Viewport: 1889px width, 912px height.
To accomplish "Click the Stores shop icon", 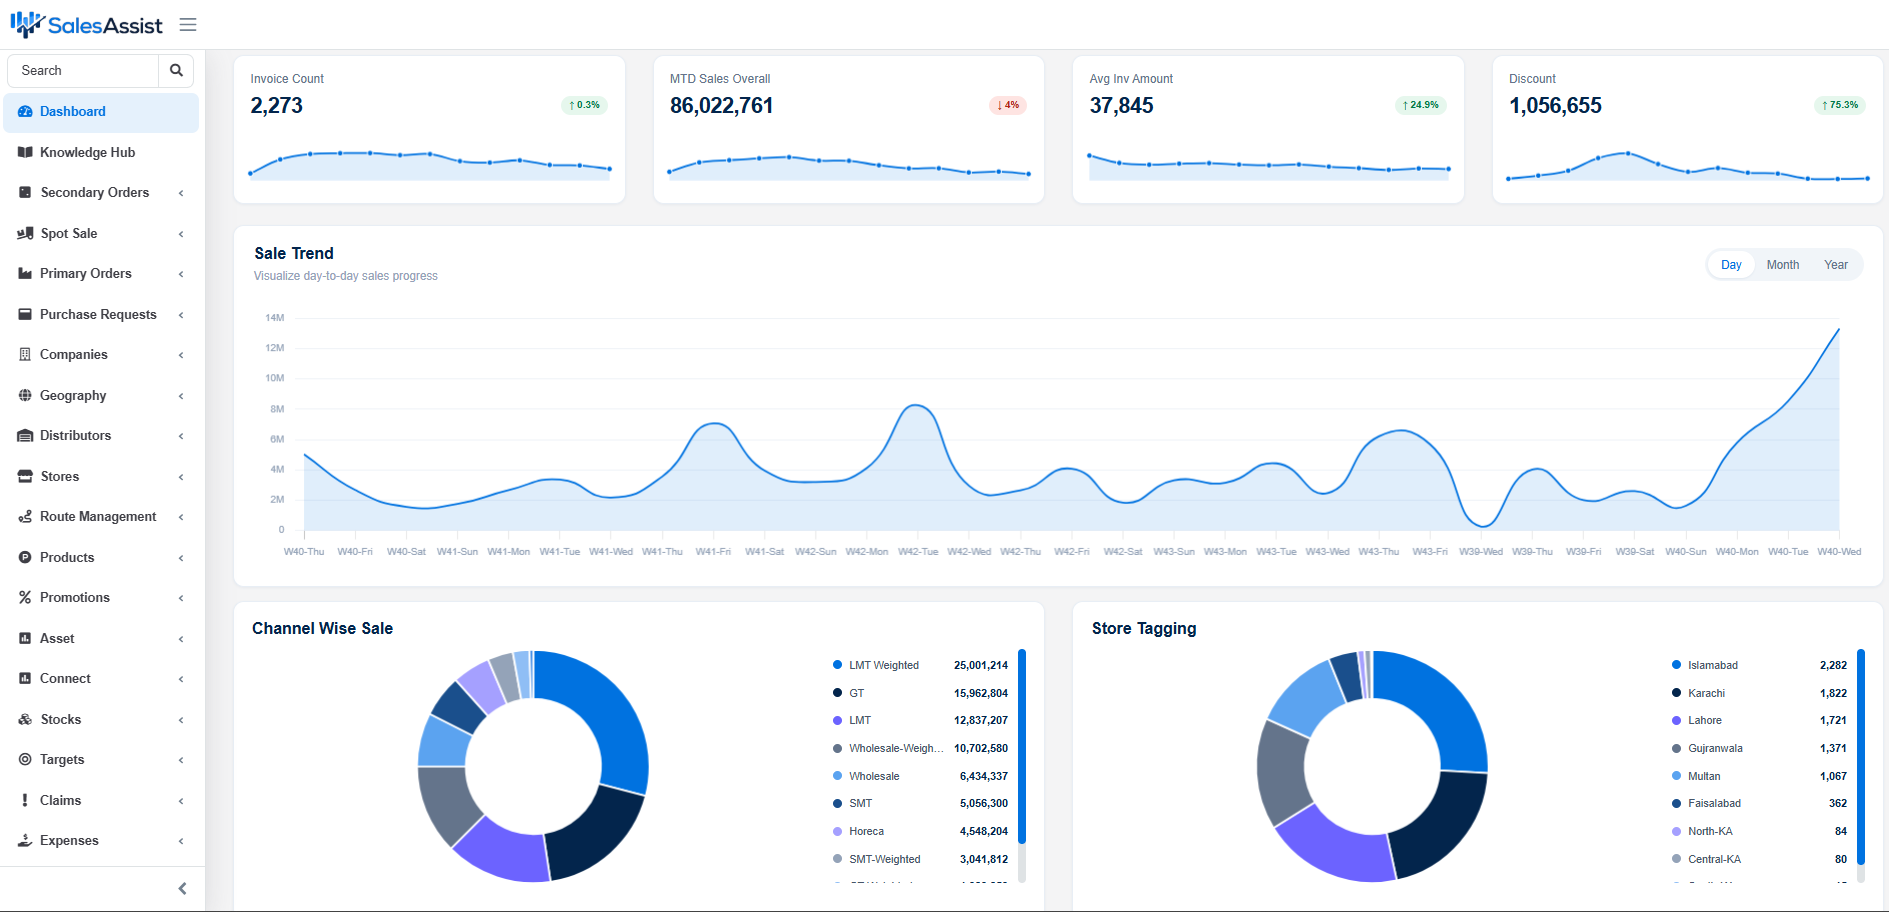I will (25, 476).
